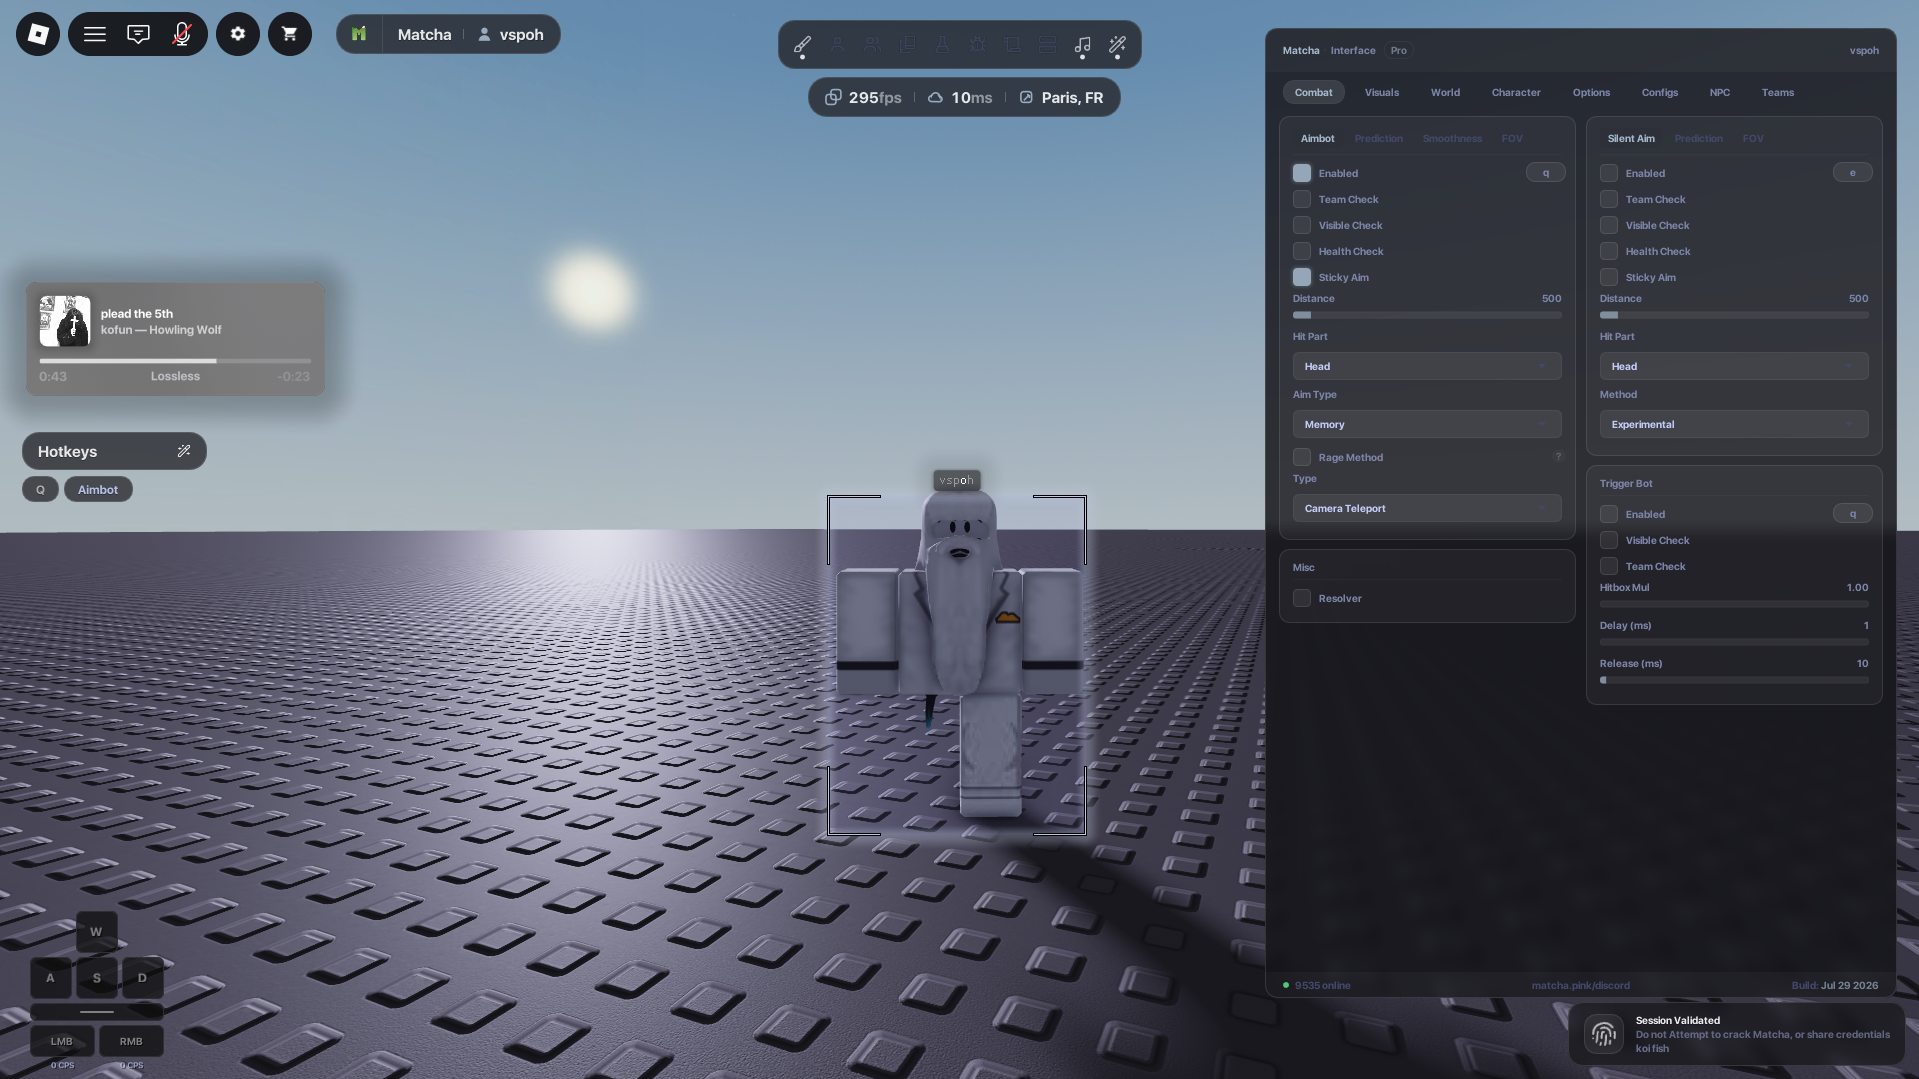Click the Silent Aim keybind button labeled e

click(x=1852, y=173)
